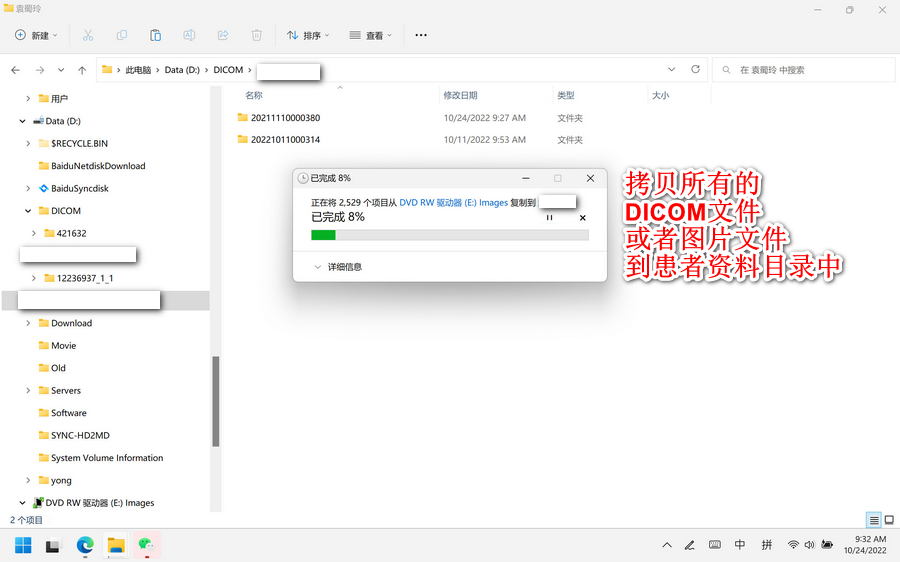
Task: Expand 详细信息 in the copy dialog
Action: coord(338,267)
